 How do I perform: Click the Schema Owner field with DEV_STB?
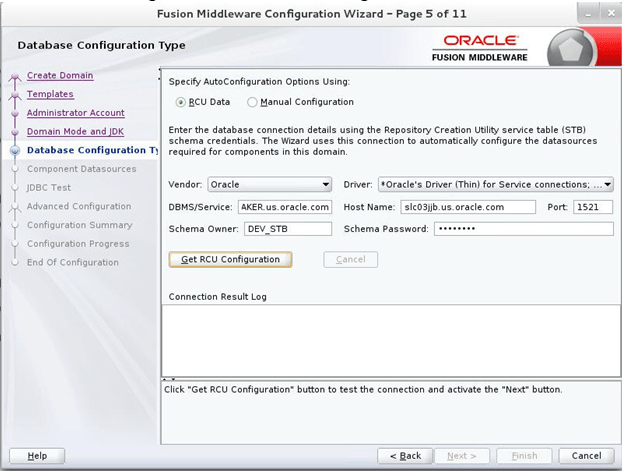(x=288, y=229)
